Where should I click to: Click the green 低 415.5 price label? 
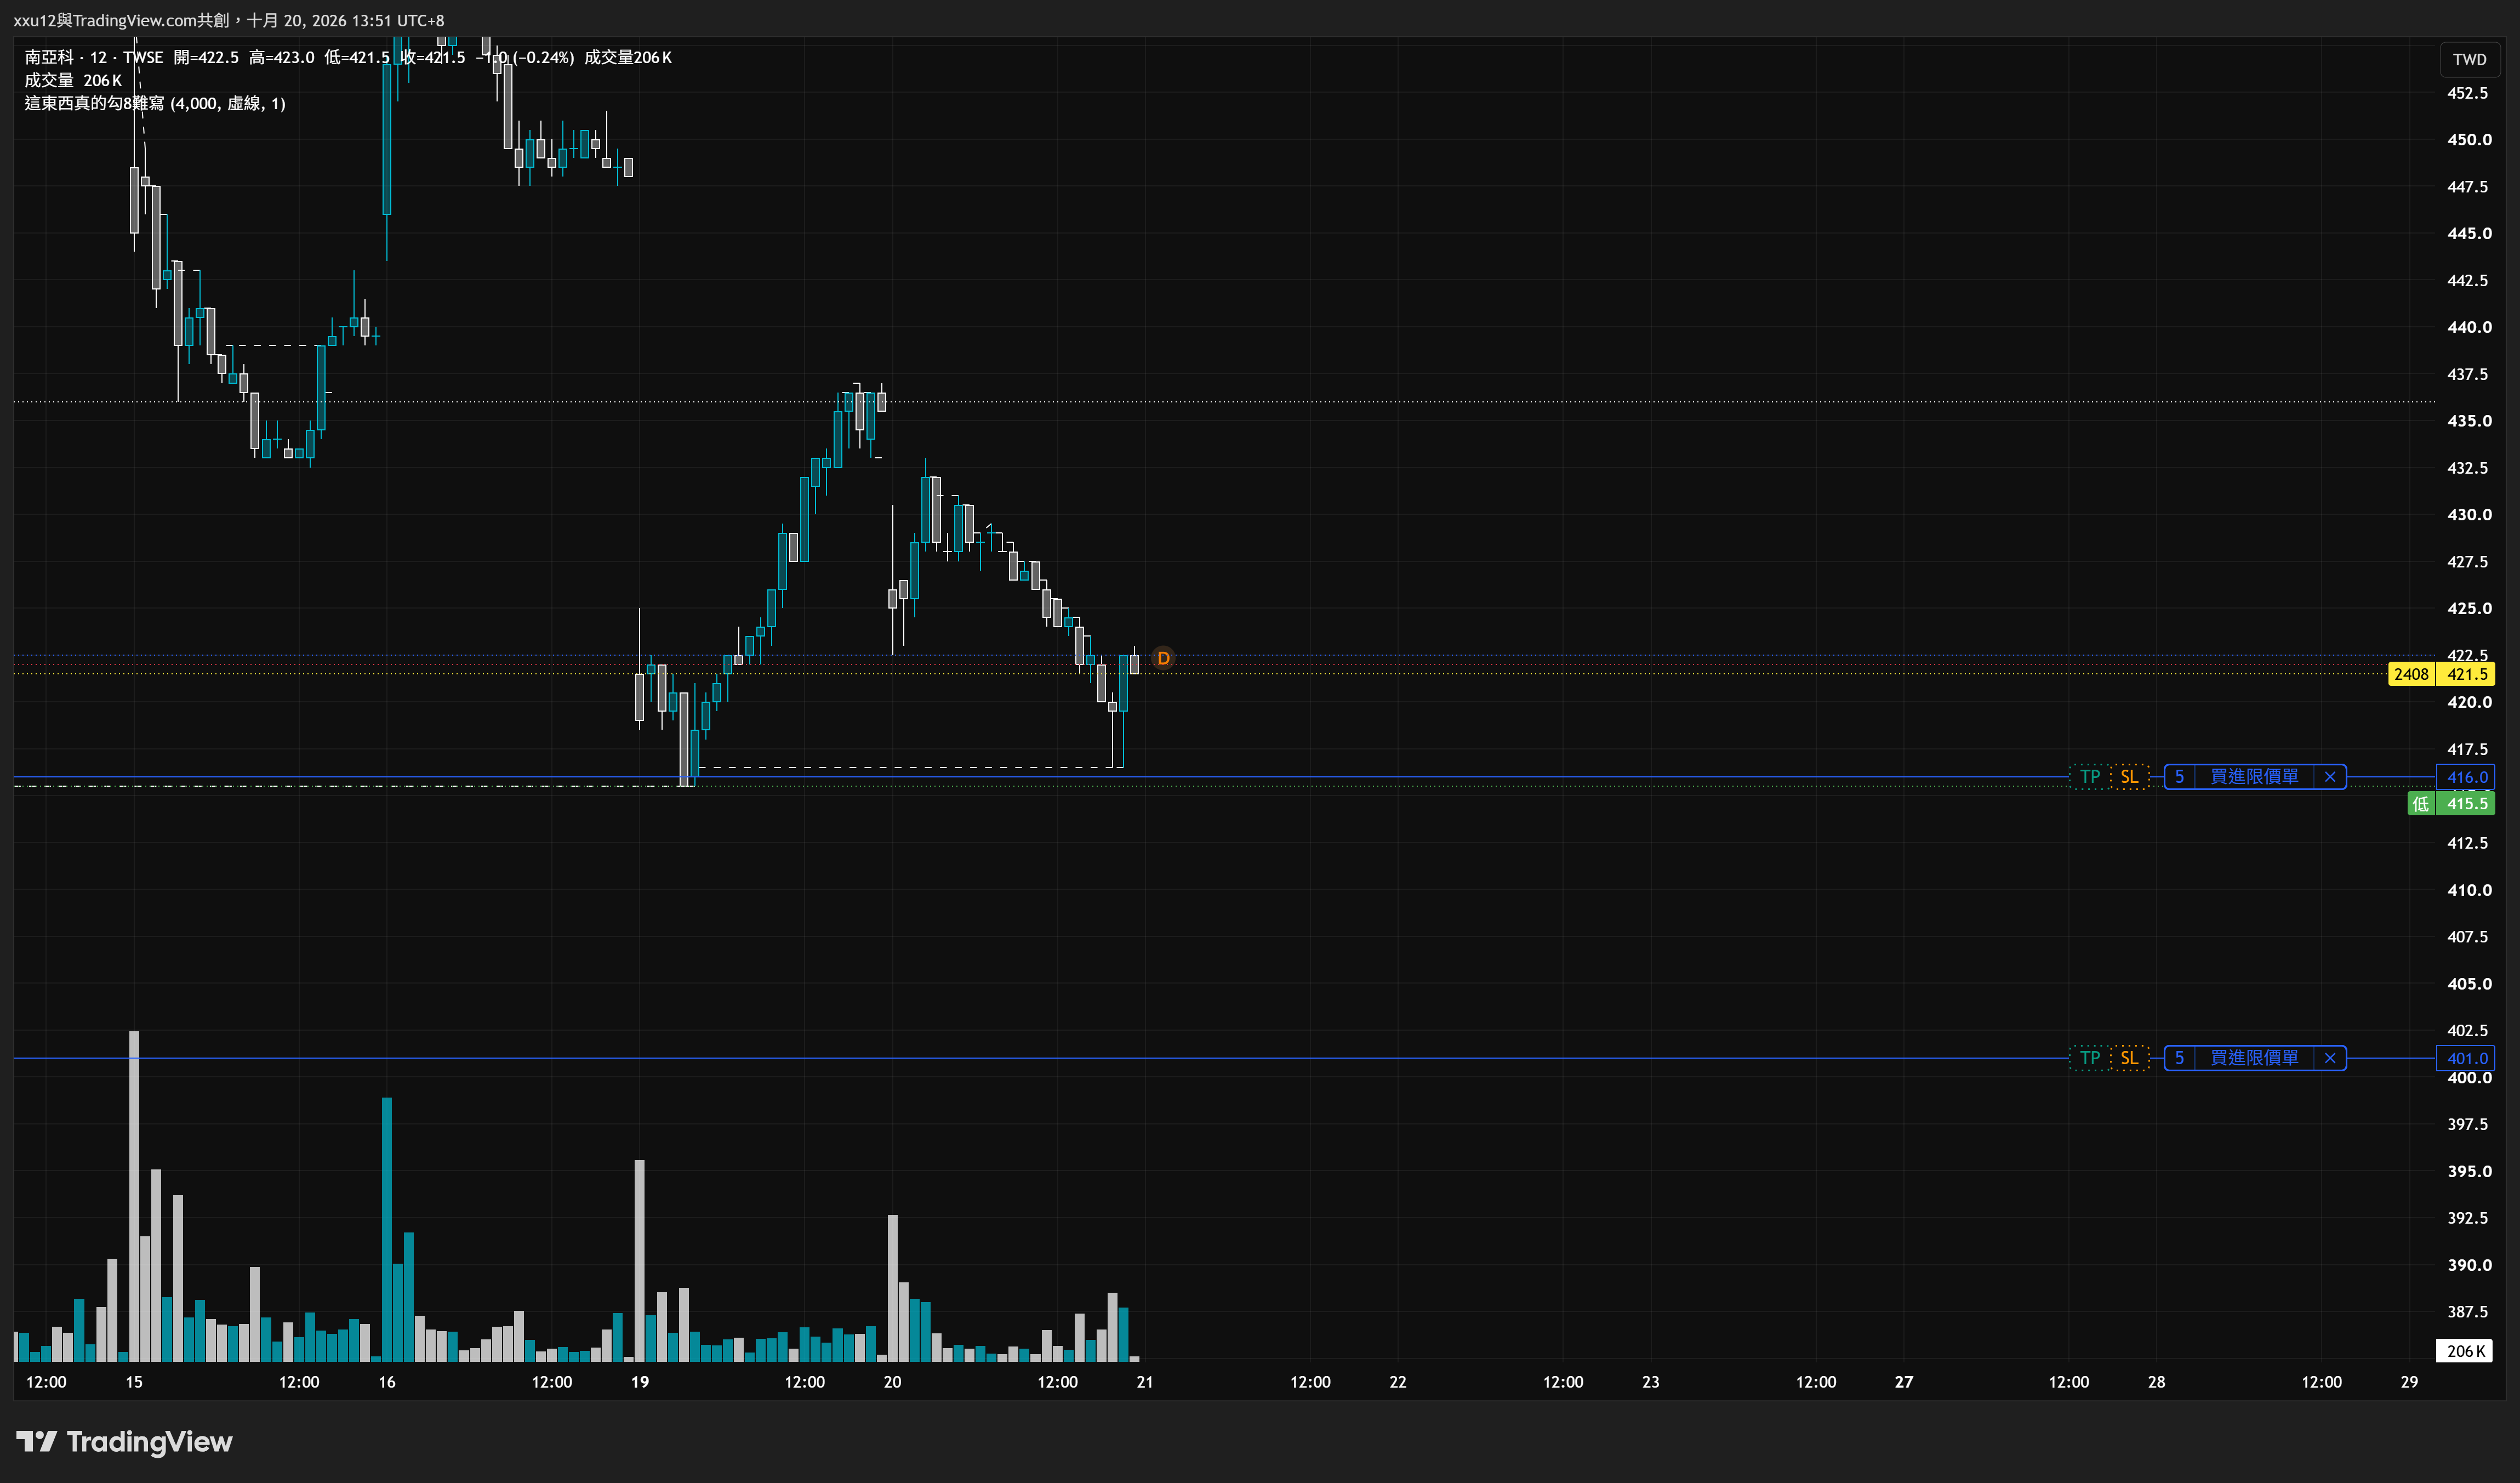coord(2451,803)
